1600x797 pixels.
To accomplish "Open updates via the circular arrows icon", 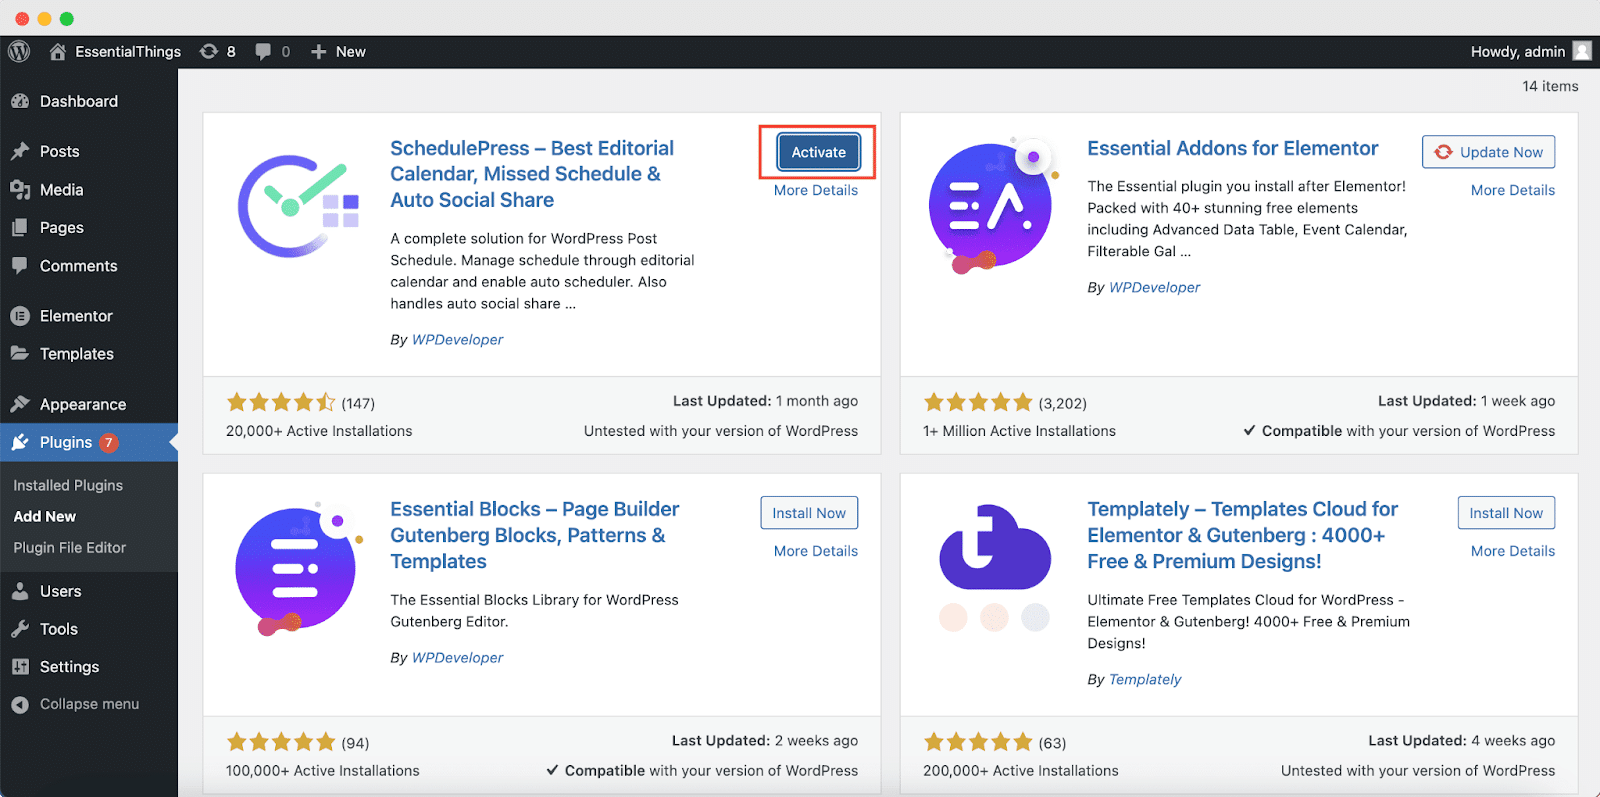I will 208,51.
